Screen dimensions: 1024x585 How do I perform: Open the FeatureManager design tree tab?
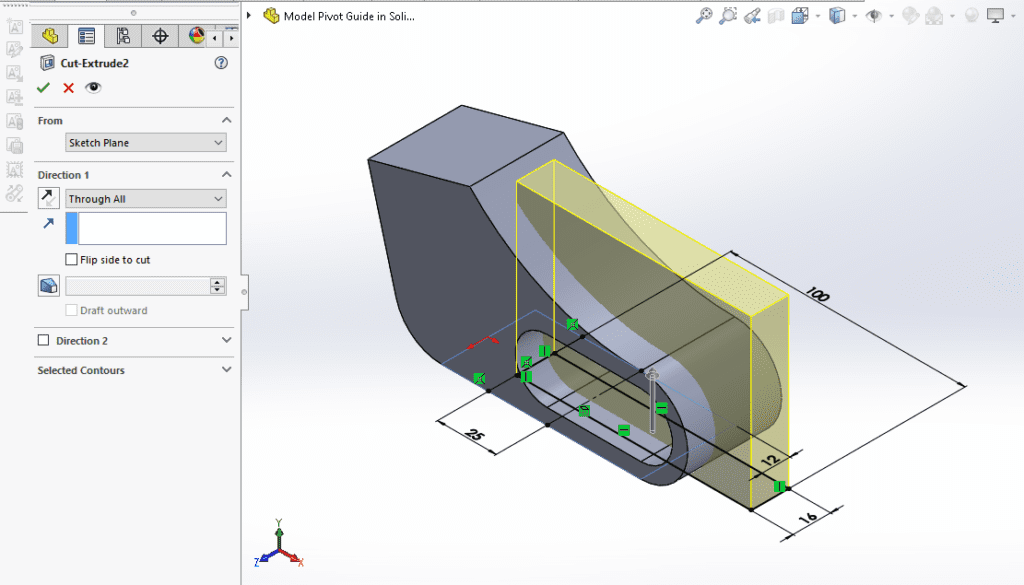pyautogui.click(x=50, y=36)
